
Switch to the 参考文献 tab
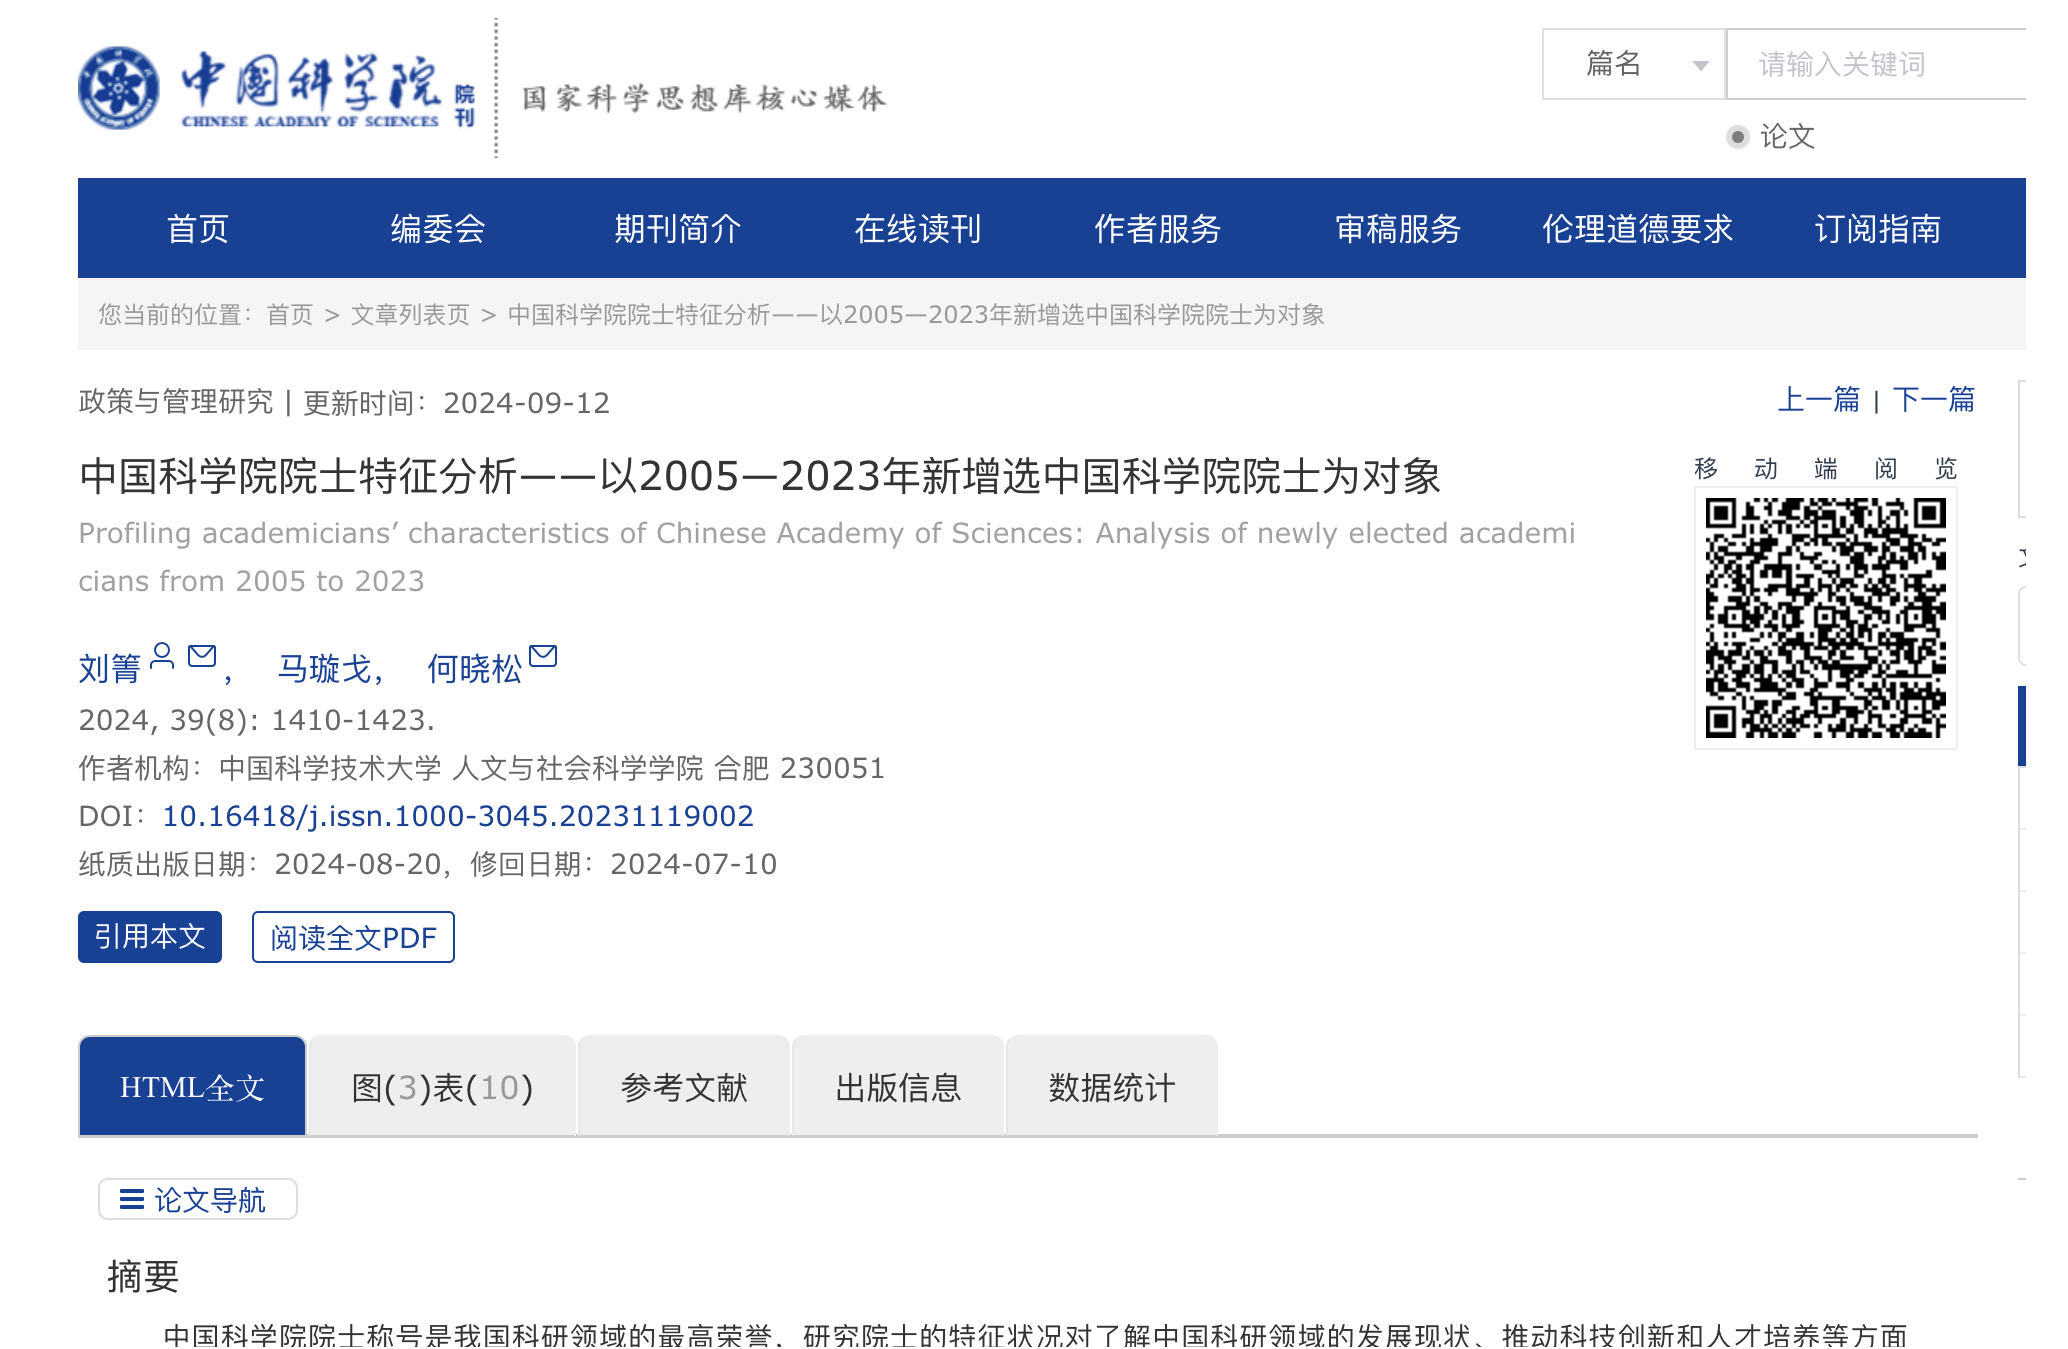pyautogui.click(x=684, y=1086)
